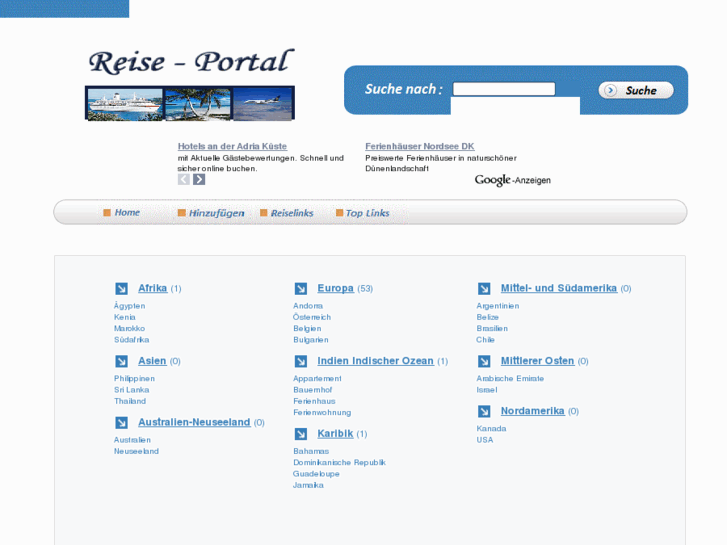
Task: Focus the Suche nach search field
Action: click(x=503, y=89)
